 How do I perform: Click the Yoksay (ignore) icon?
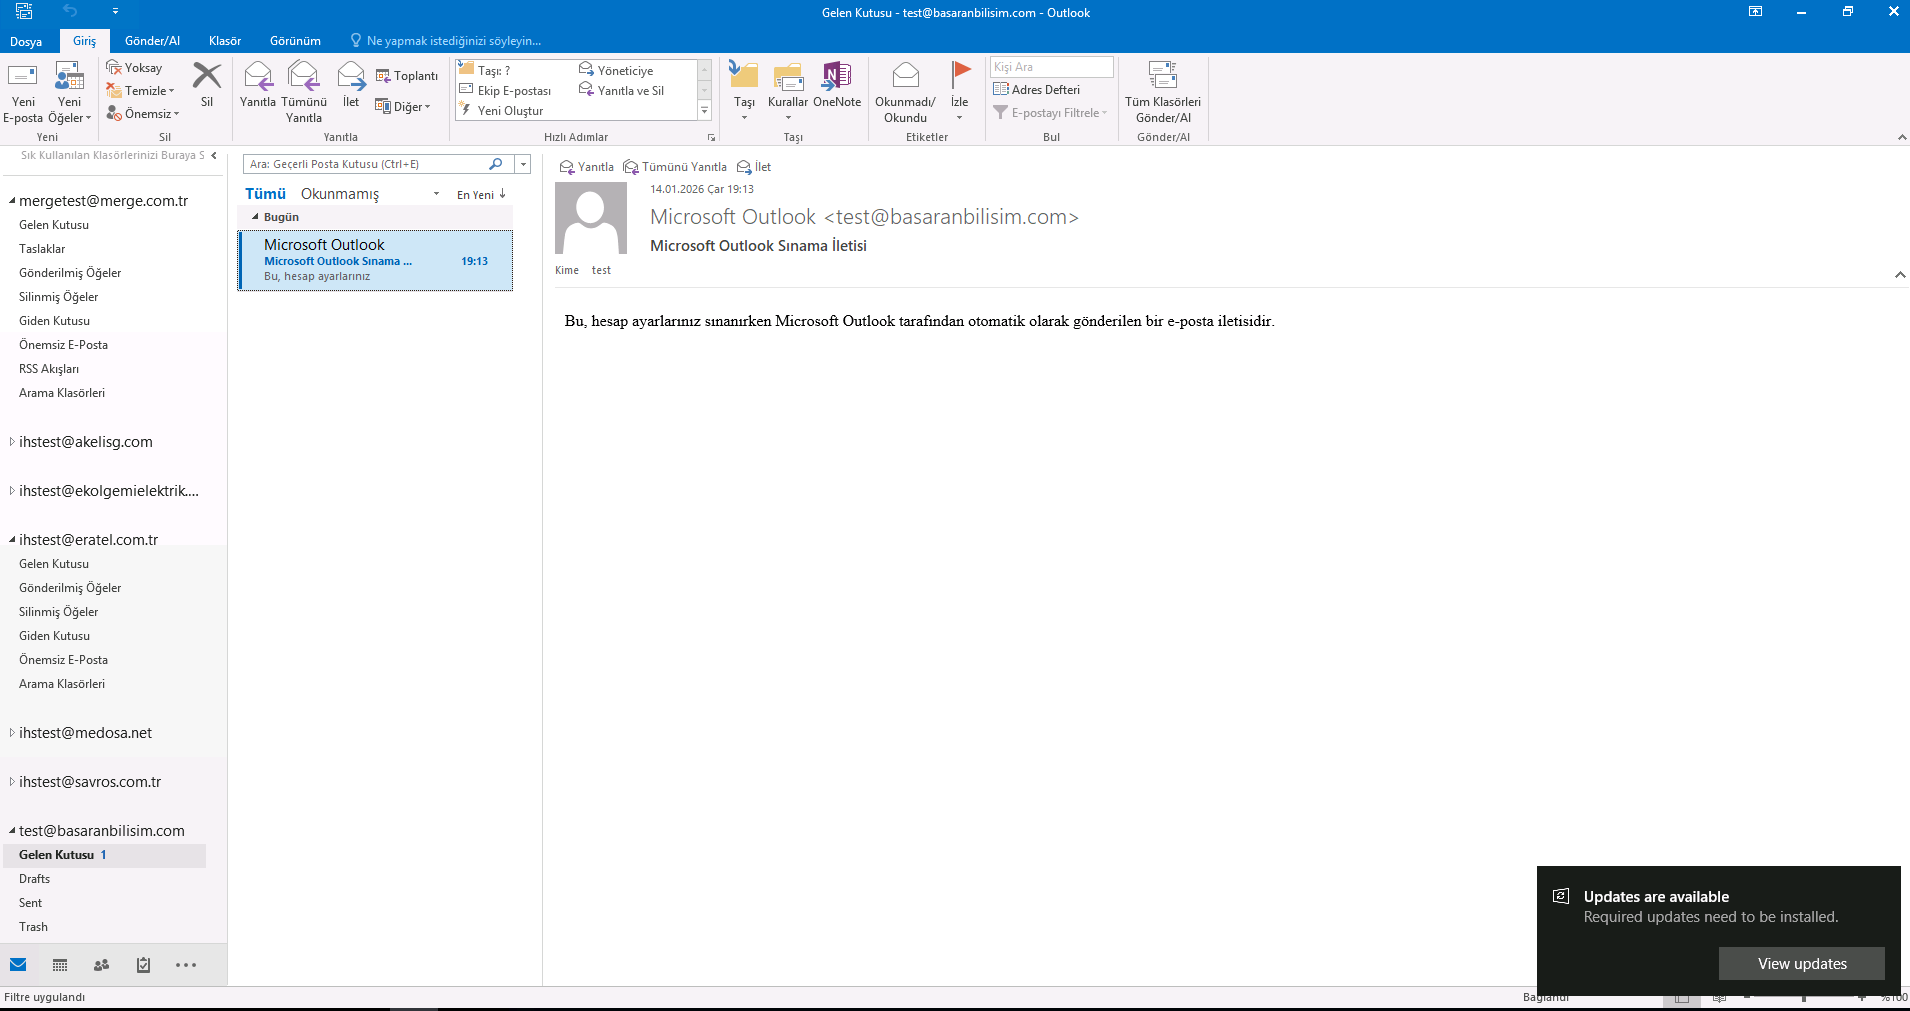pos(114,67)
